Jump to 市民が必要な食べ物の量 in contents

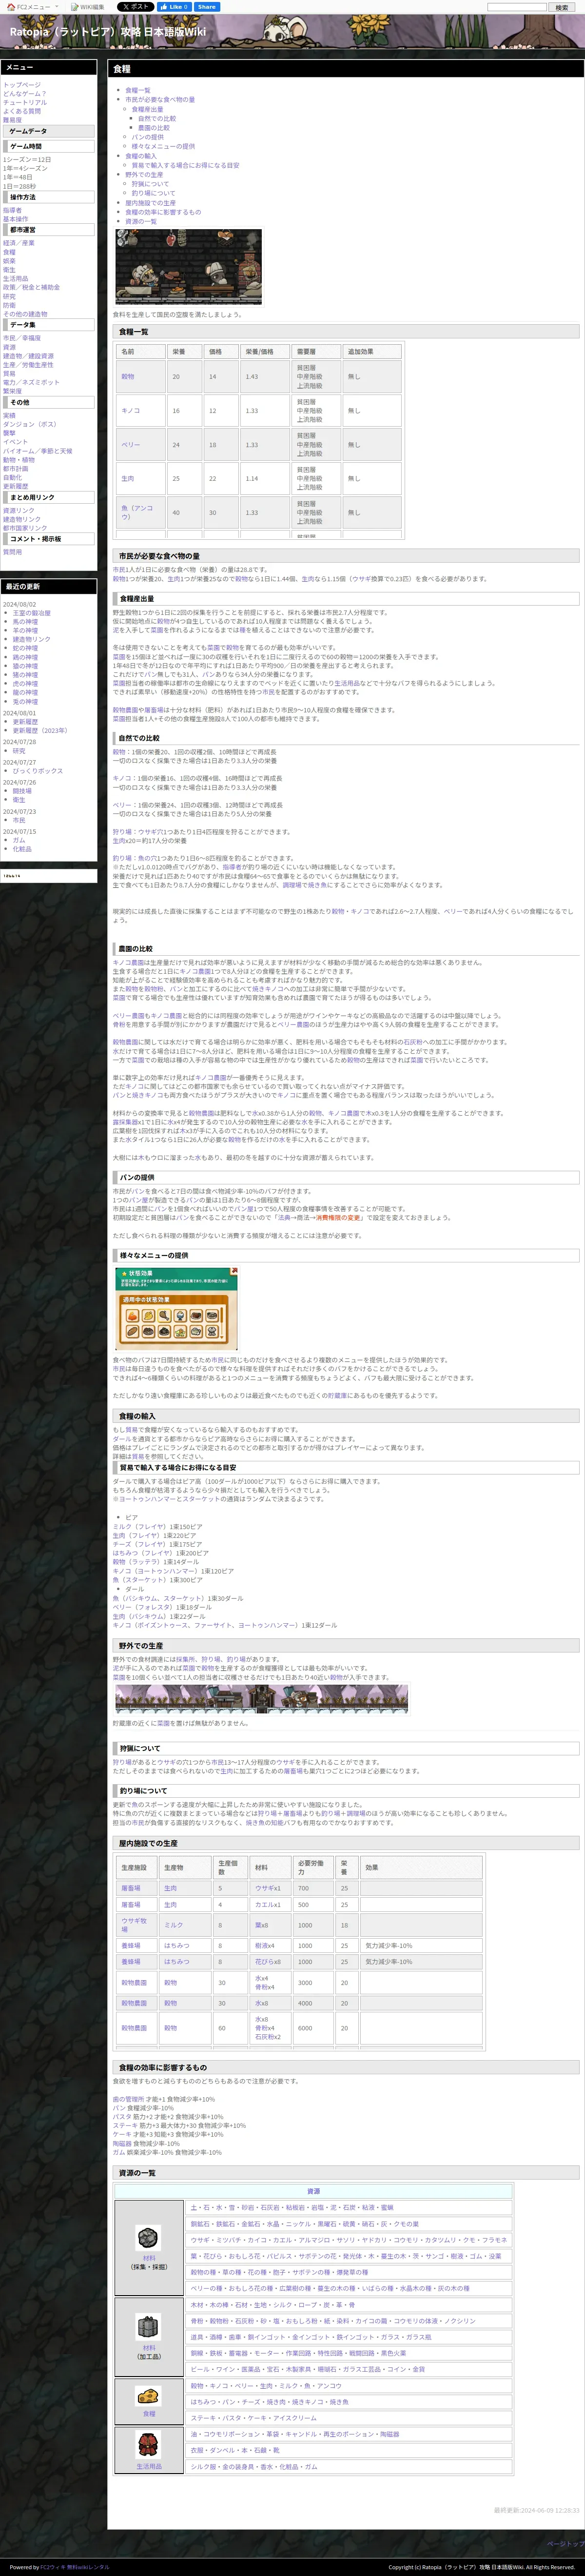point(160,100)
